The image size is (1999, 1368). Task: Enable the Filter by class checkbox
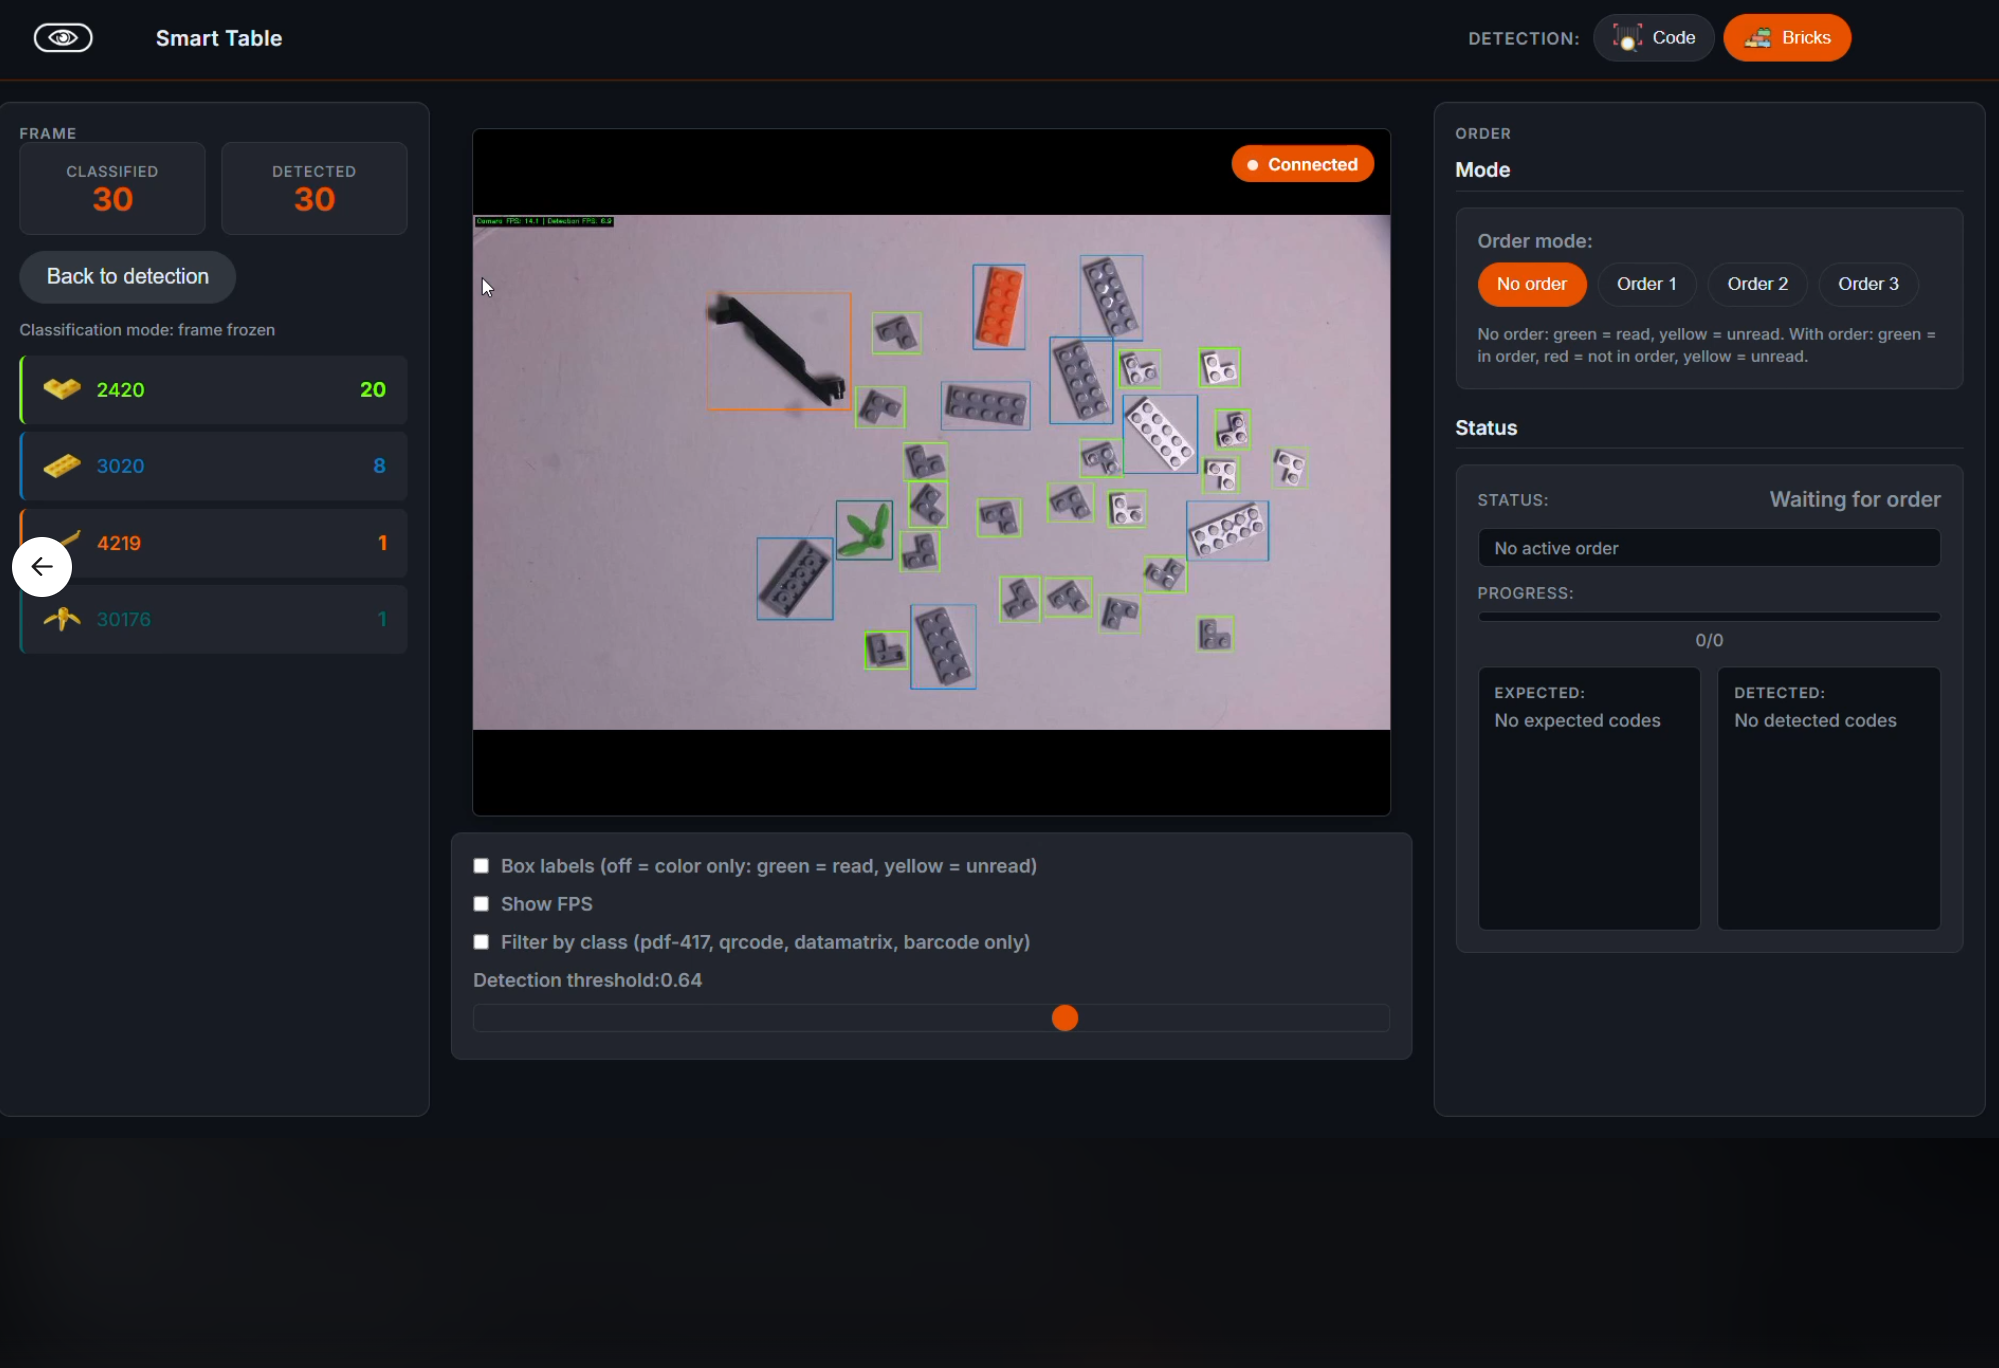tap(481, 942)
